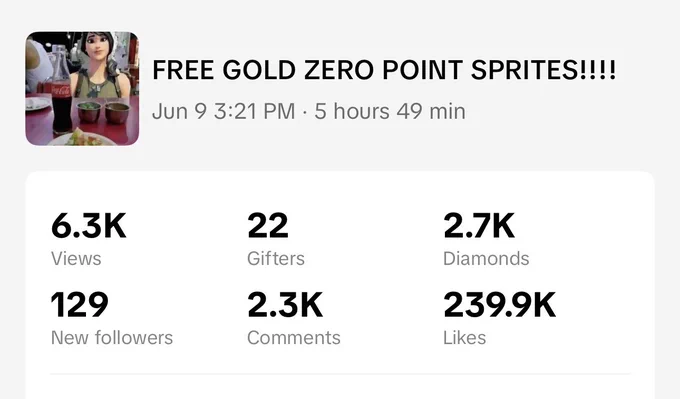Tap the FREE GOLD ZERO POINT SPRITES title
680x399 pixels.
384,70
